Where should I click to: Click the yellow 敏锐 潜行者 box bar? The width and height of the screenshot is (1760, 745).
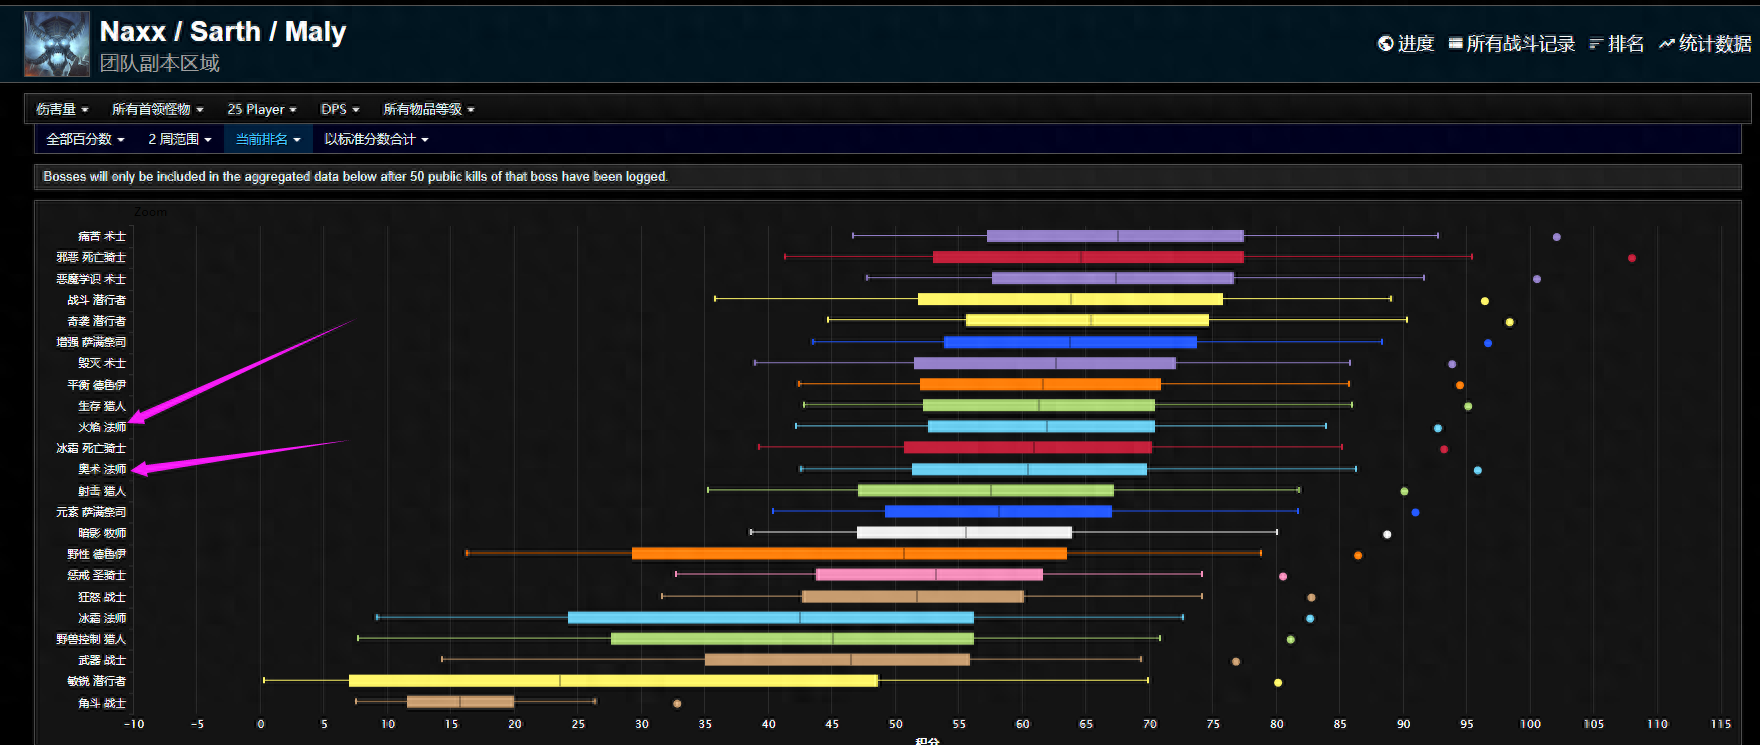[613, 681]
